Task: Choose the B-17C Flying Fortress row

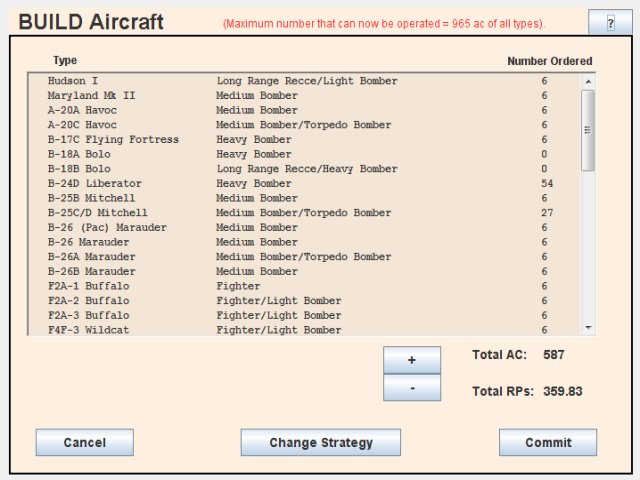Action: pos(300,140)
